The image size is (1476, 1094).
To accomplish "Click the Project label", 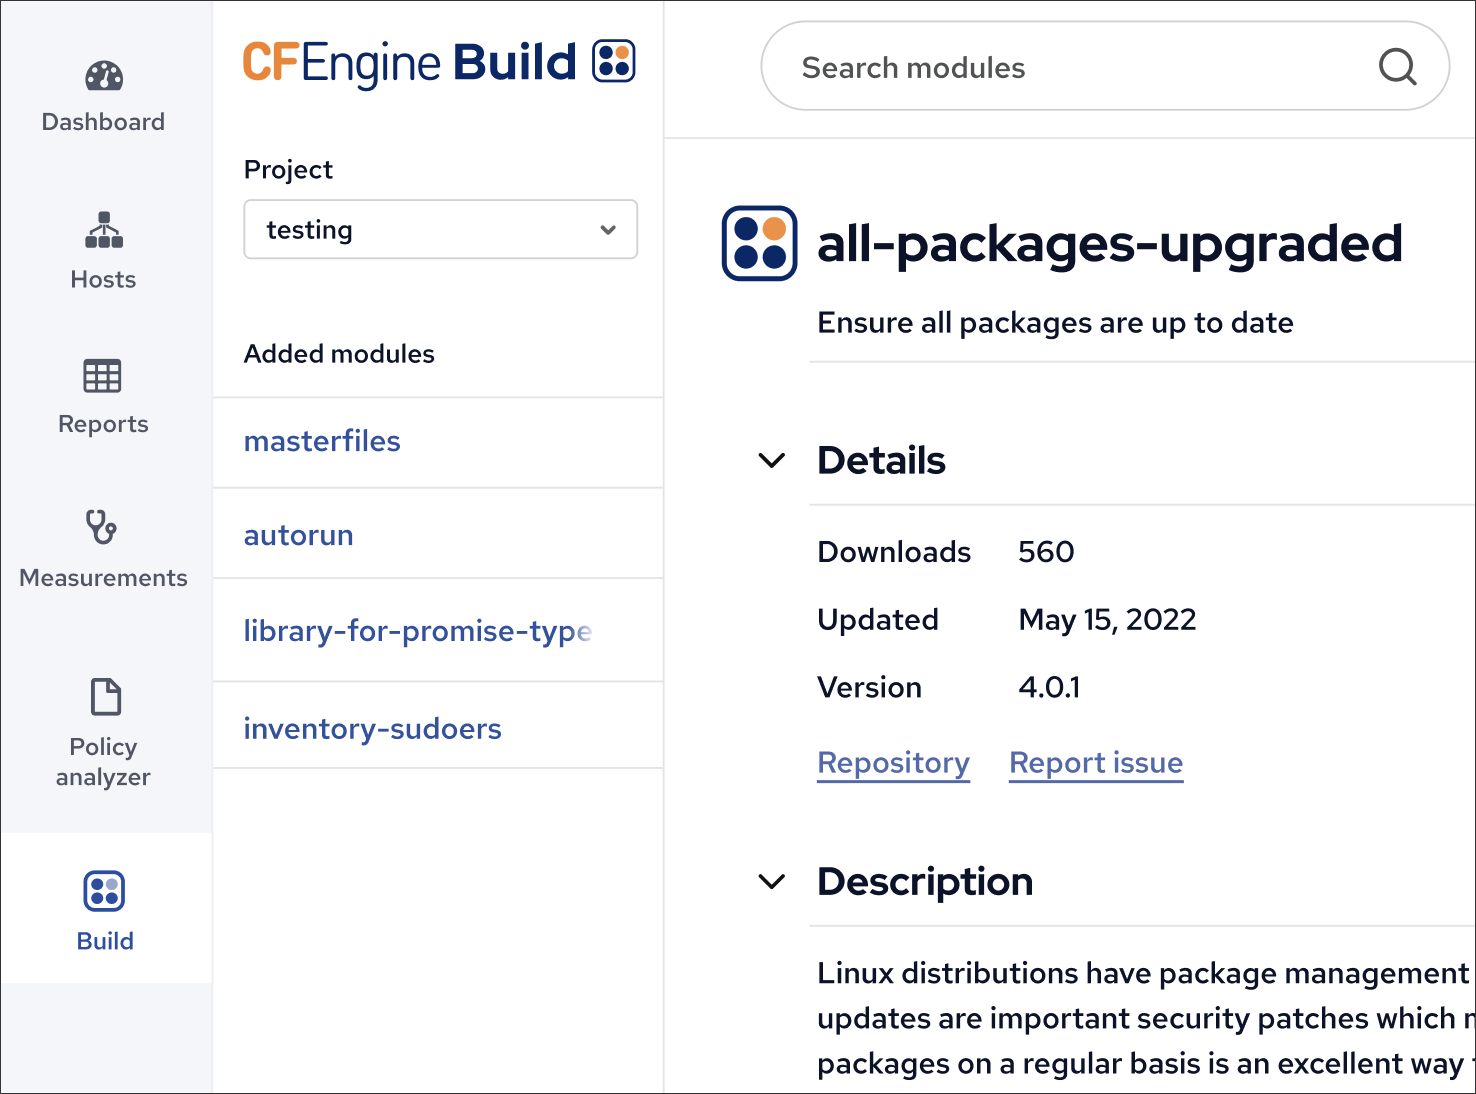I will point(288,170).
